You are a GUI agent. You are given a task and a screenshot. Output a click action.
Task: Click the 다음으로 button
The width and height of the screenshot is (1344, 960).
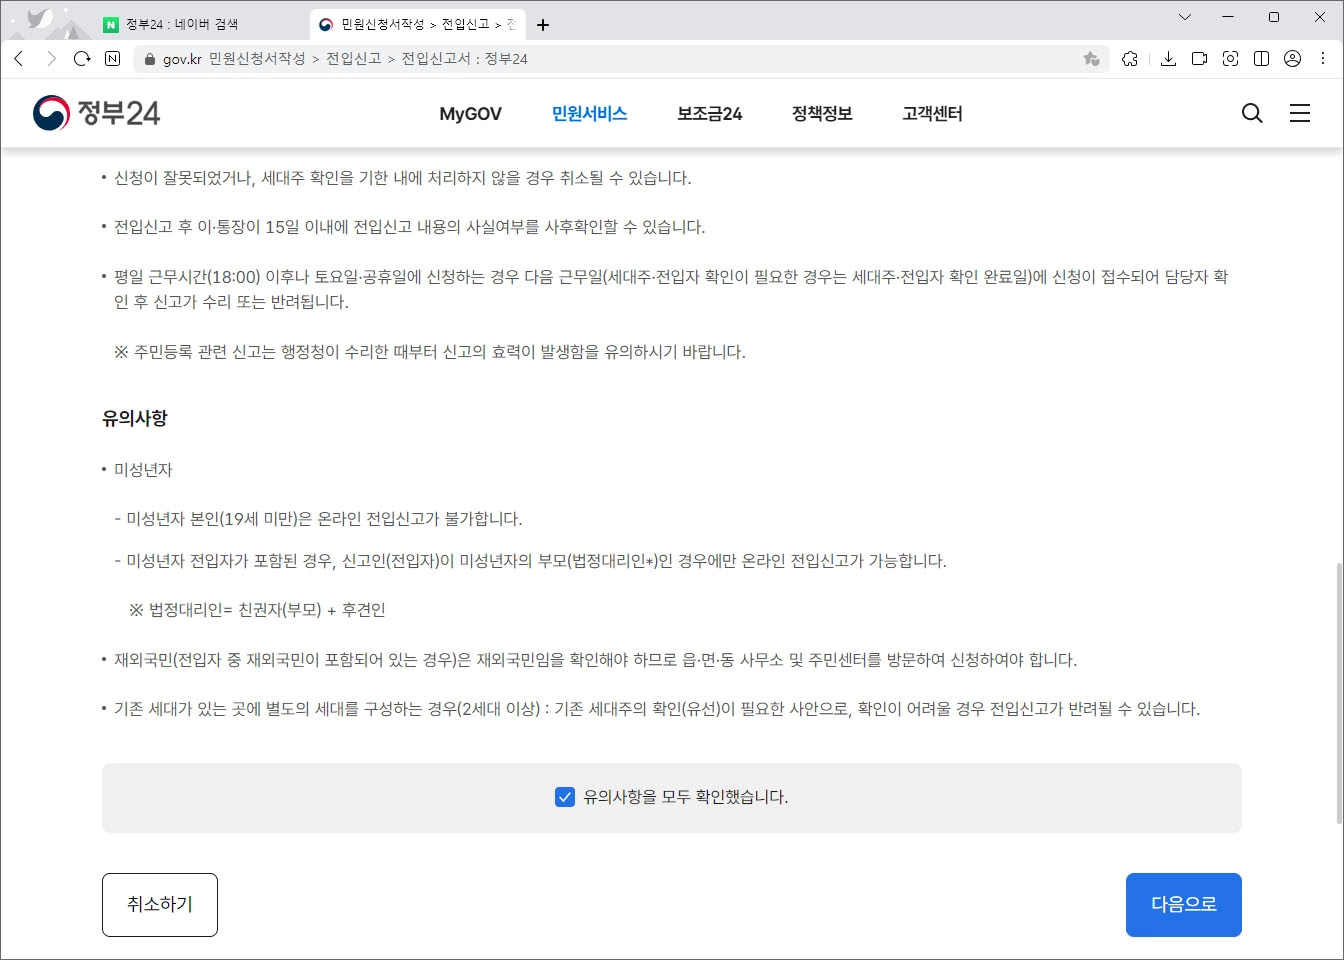[1183, 904]
